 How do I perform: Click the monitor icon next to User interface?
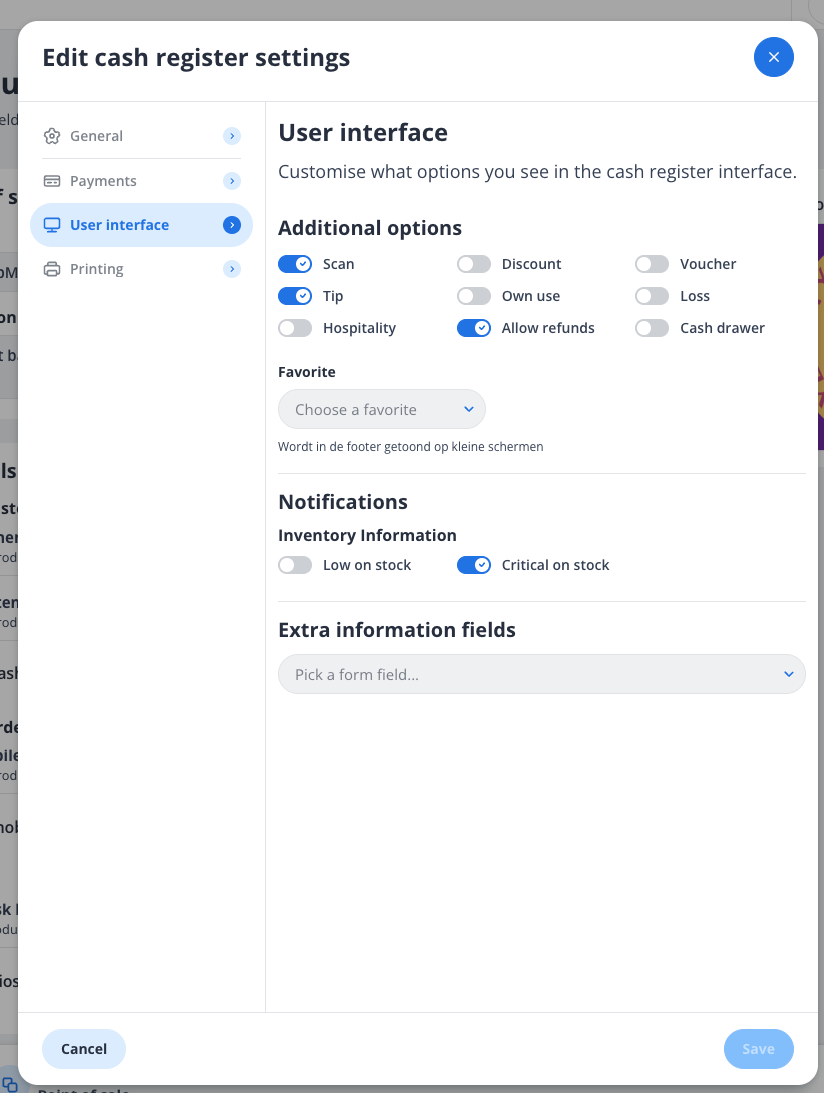[x=54, y=225]
